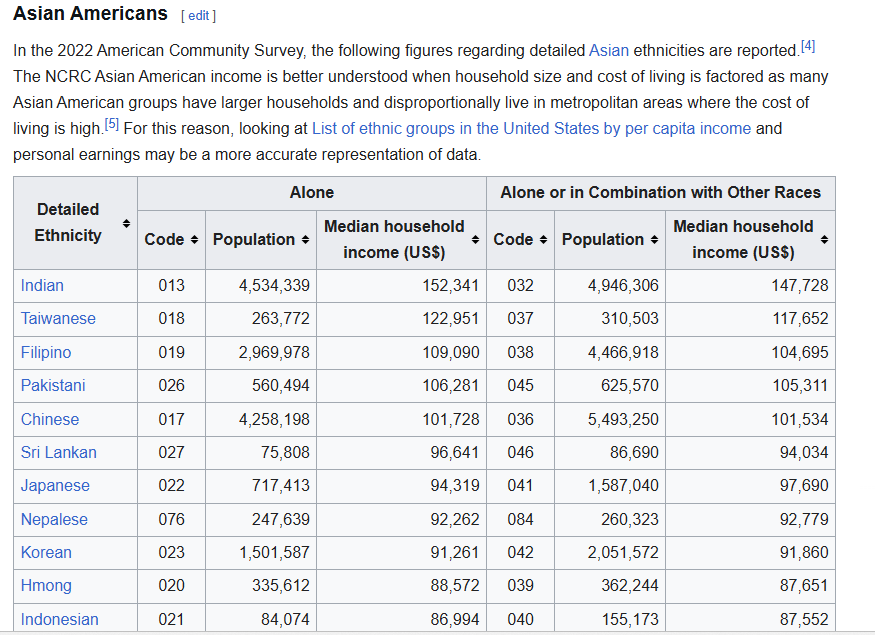Edit the Asian Americans section

[198, 16]
